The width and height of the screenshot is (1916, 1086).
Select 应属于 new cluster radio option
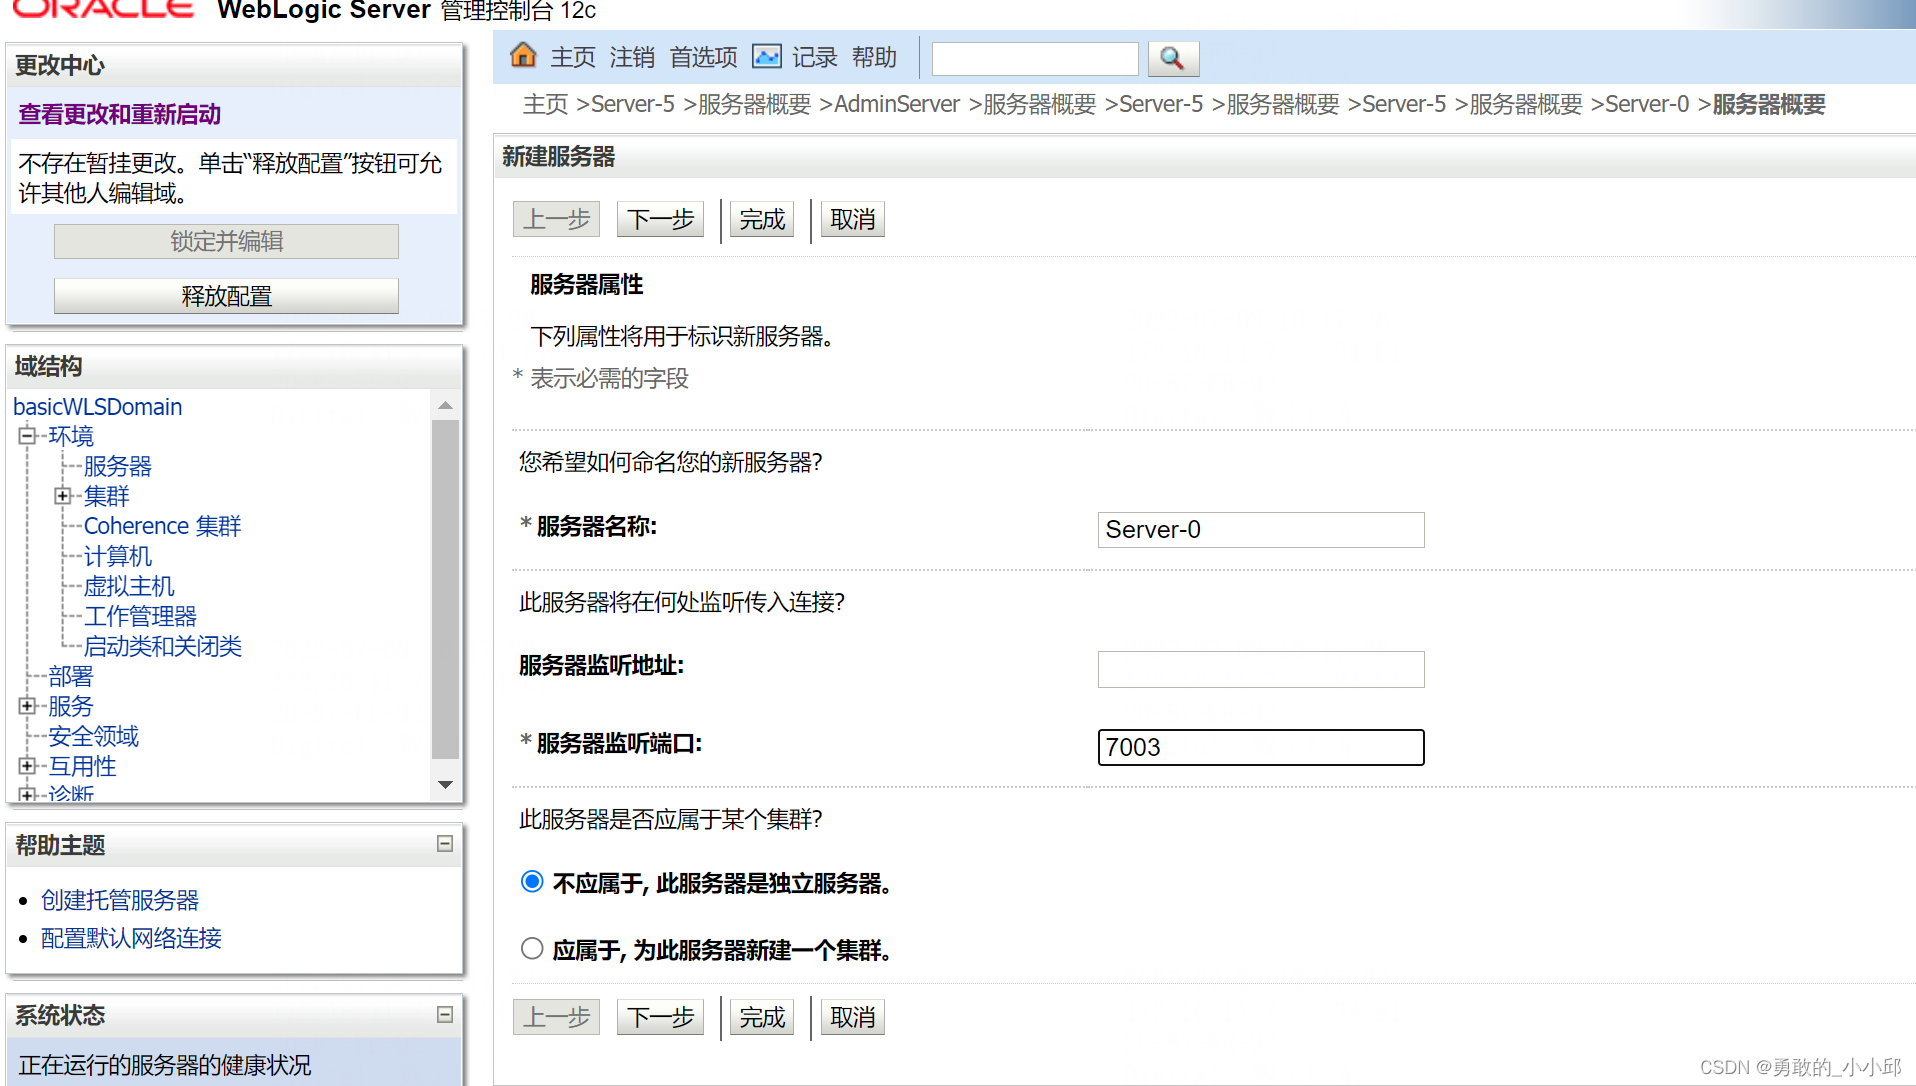(x=532, y=948)
